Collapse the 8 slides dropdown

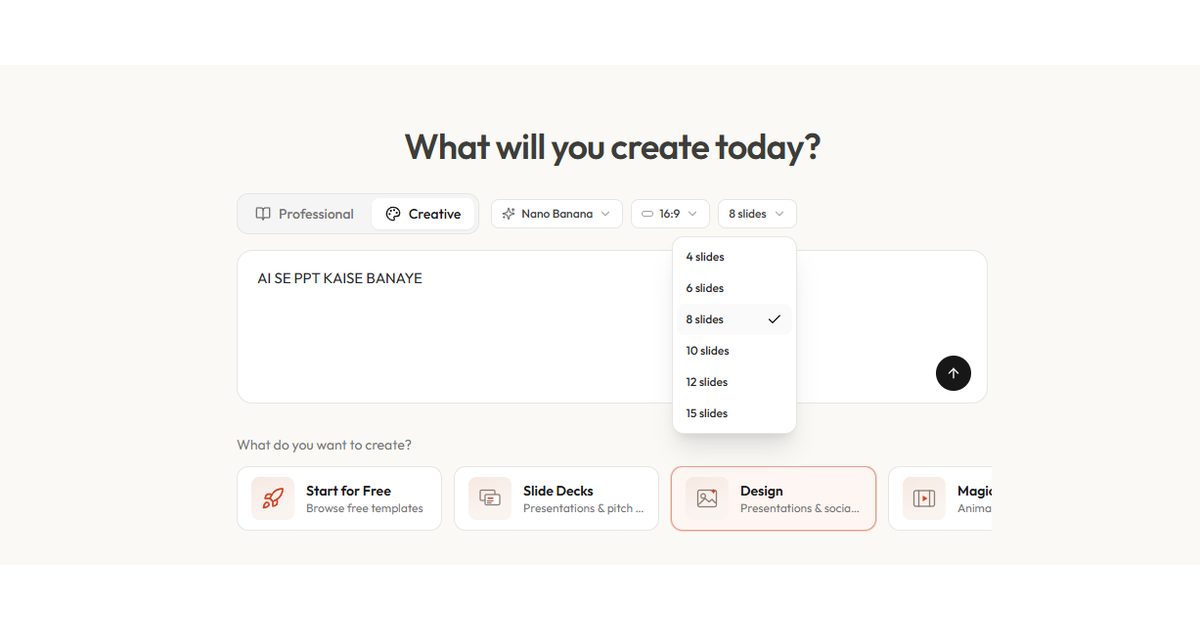click(757, 214)
